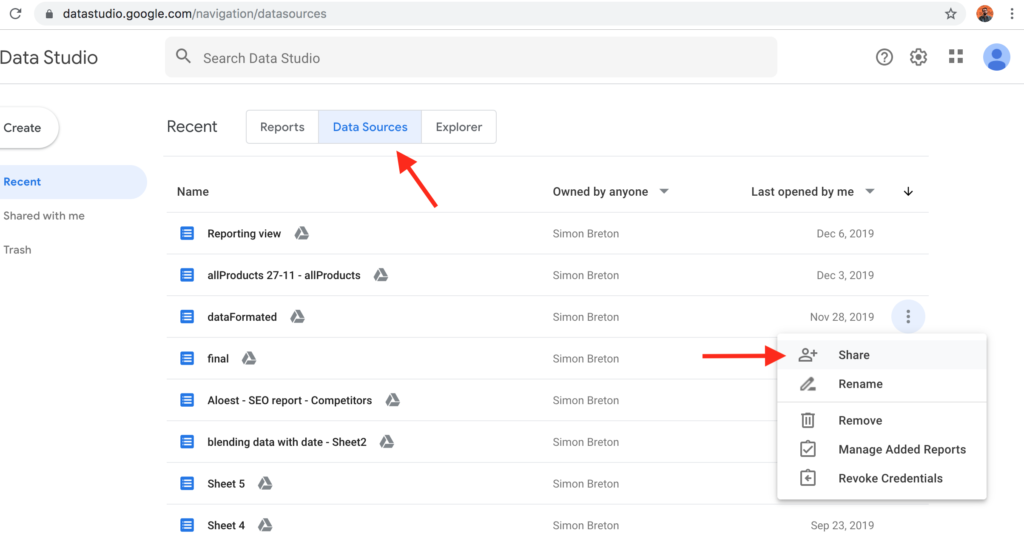Open Shared with me in sidebar
This screenshot has height=542, width=1024.
44,216
